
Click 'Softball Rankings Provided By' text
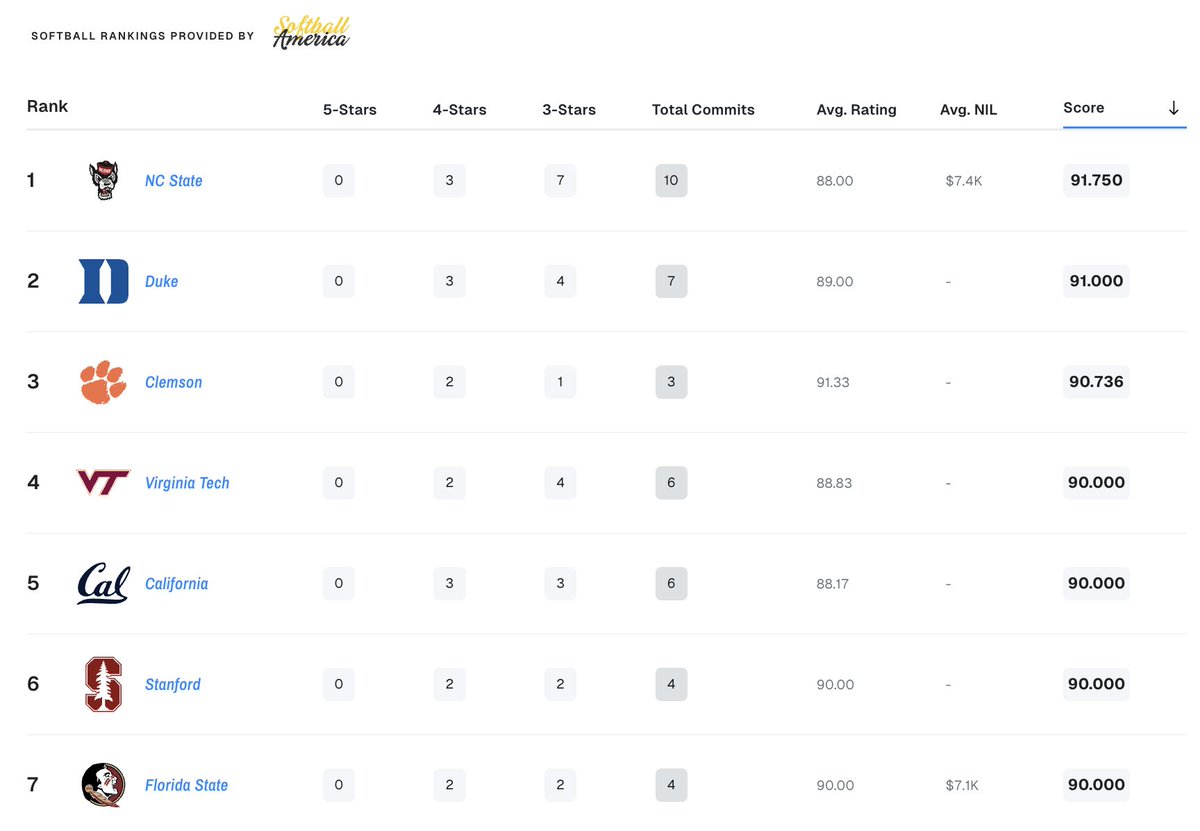pos(143,36)
